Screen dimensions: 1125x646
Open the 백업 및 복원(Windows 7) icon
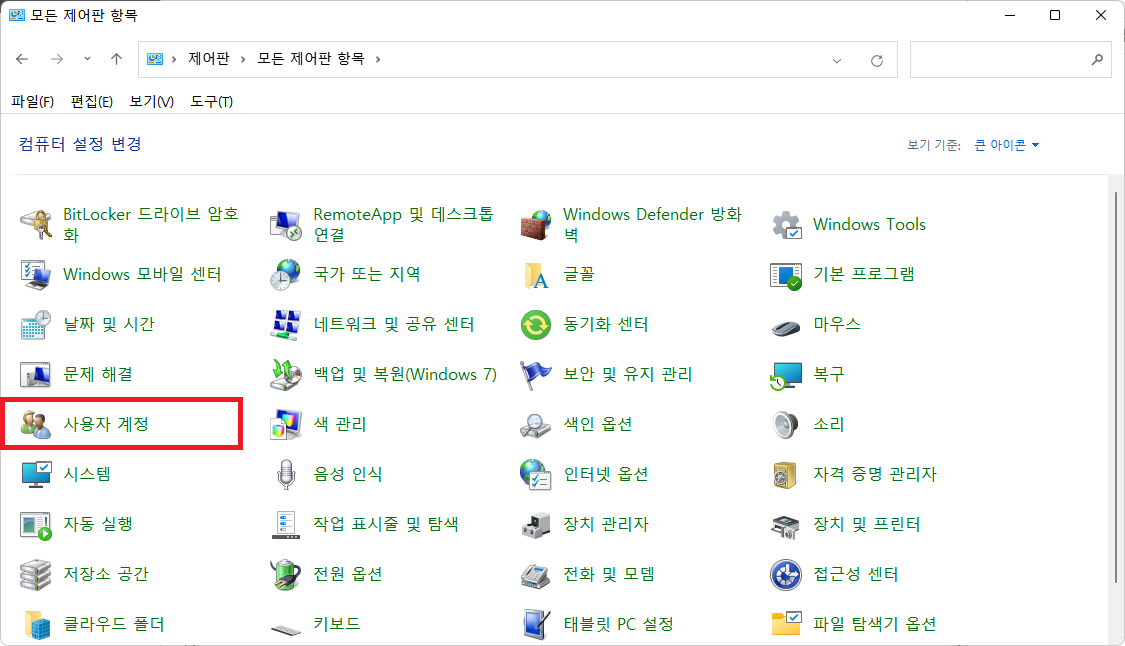point(286,375)
